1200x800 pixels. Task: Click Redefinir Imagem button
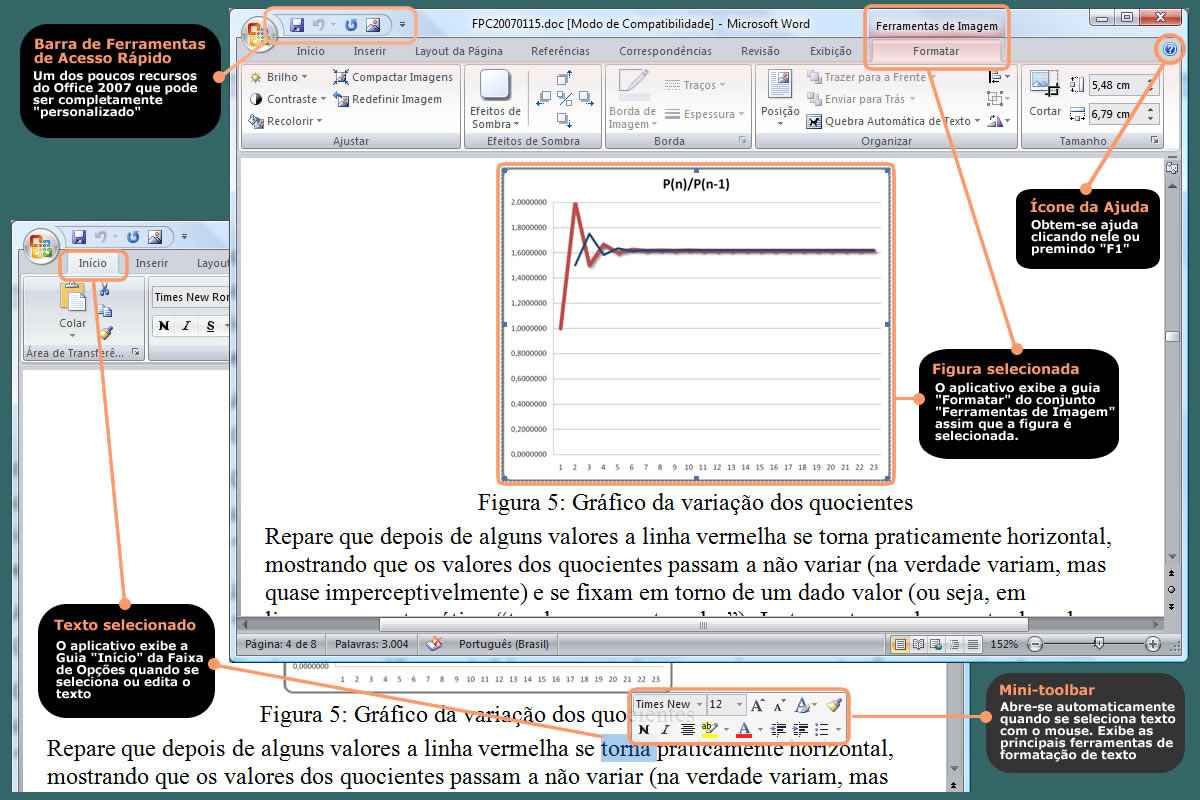(388, 99)
